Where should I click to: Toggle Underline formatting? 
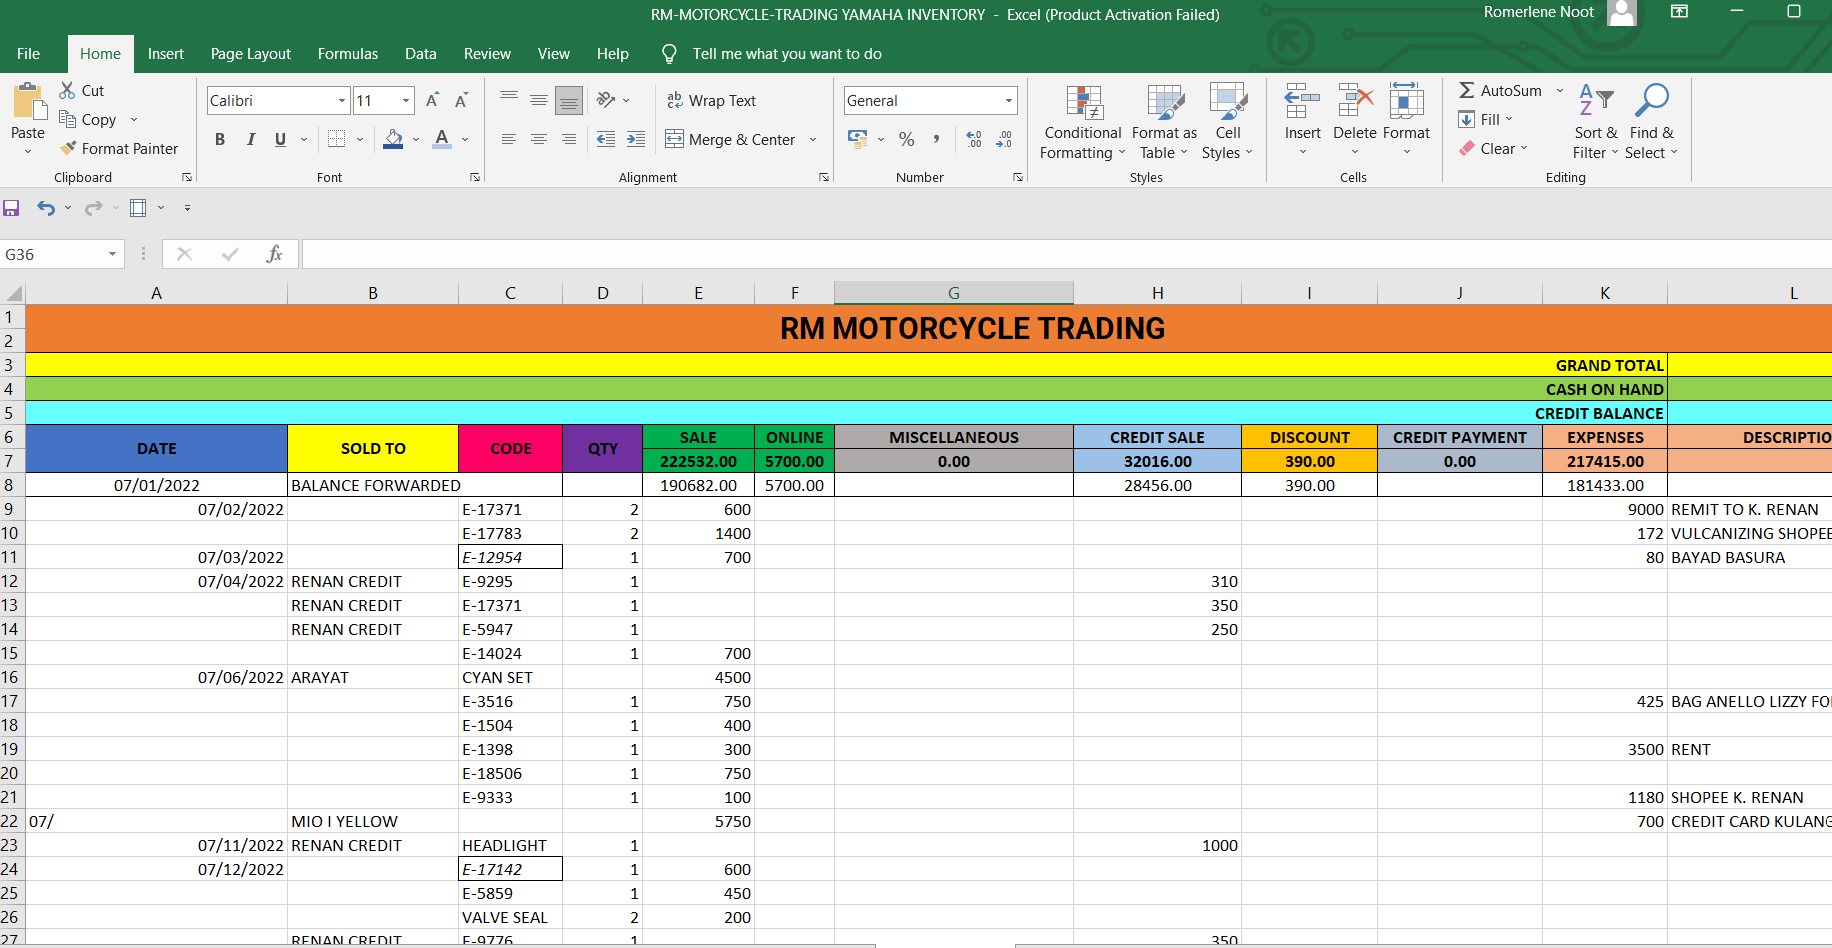click(280, 139)
